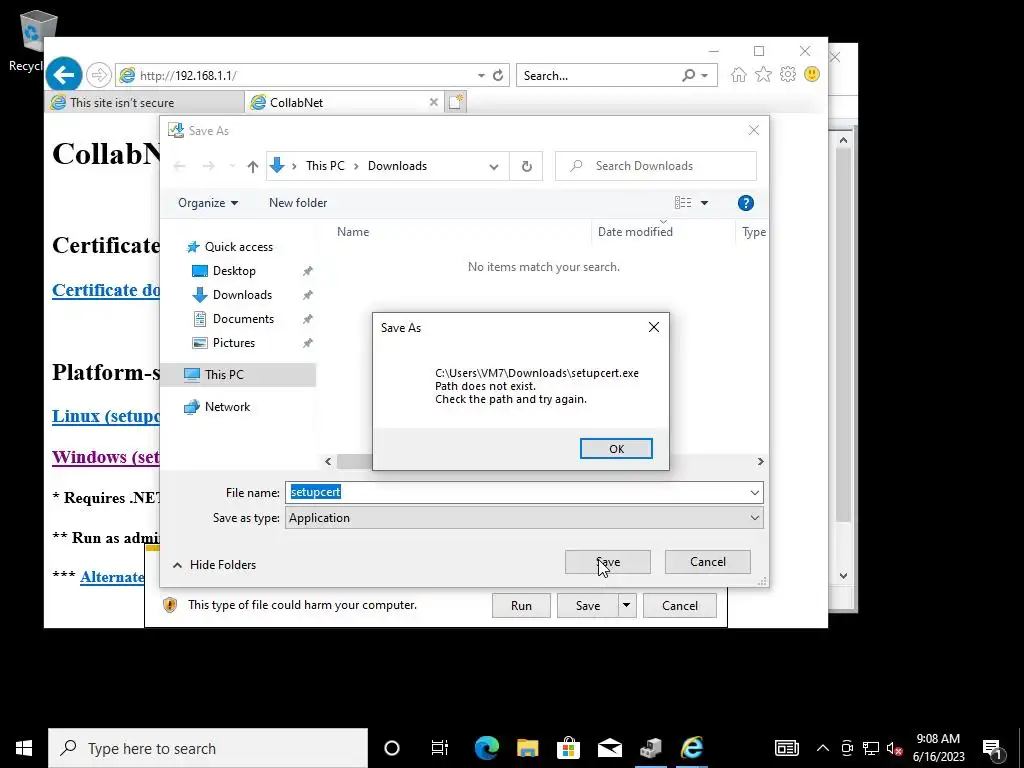This screenshot has width=1024, height=768.
Task: Click Run in the download bar
Action: (521, 605)
